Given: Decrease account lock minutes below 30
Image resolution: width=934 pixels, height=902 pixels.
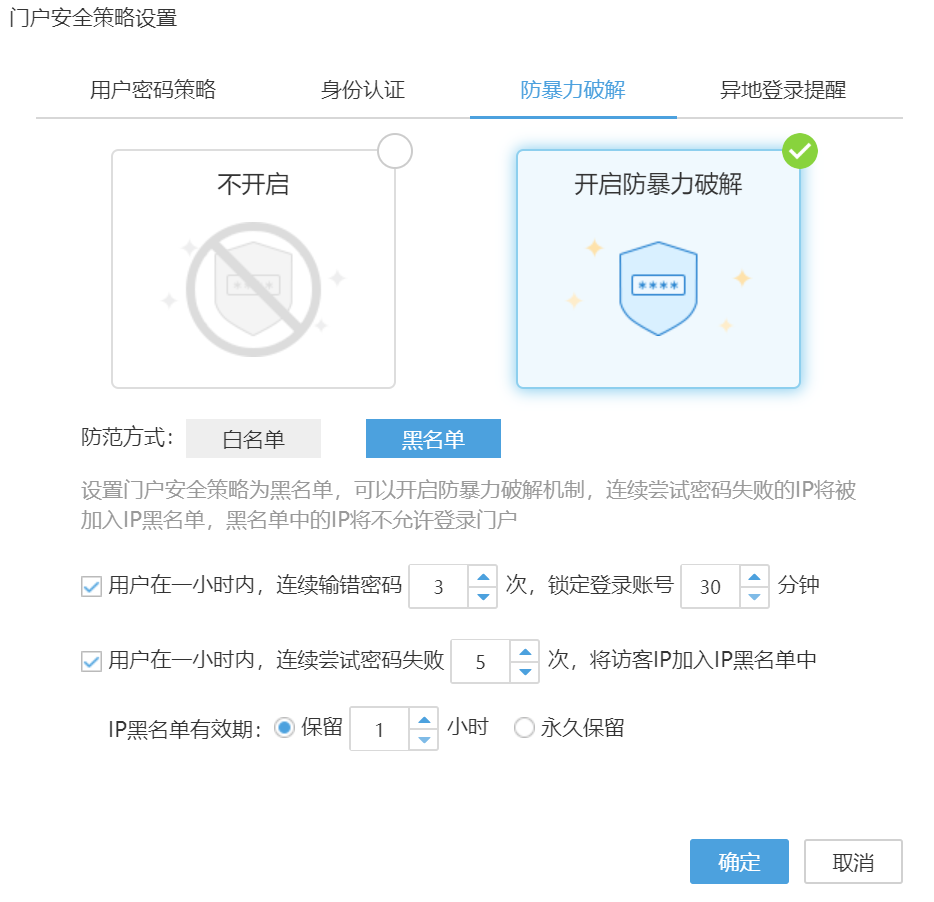Looking at the screenshot, I should [x=755, y=597].
